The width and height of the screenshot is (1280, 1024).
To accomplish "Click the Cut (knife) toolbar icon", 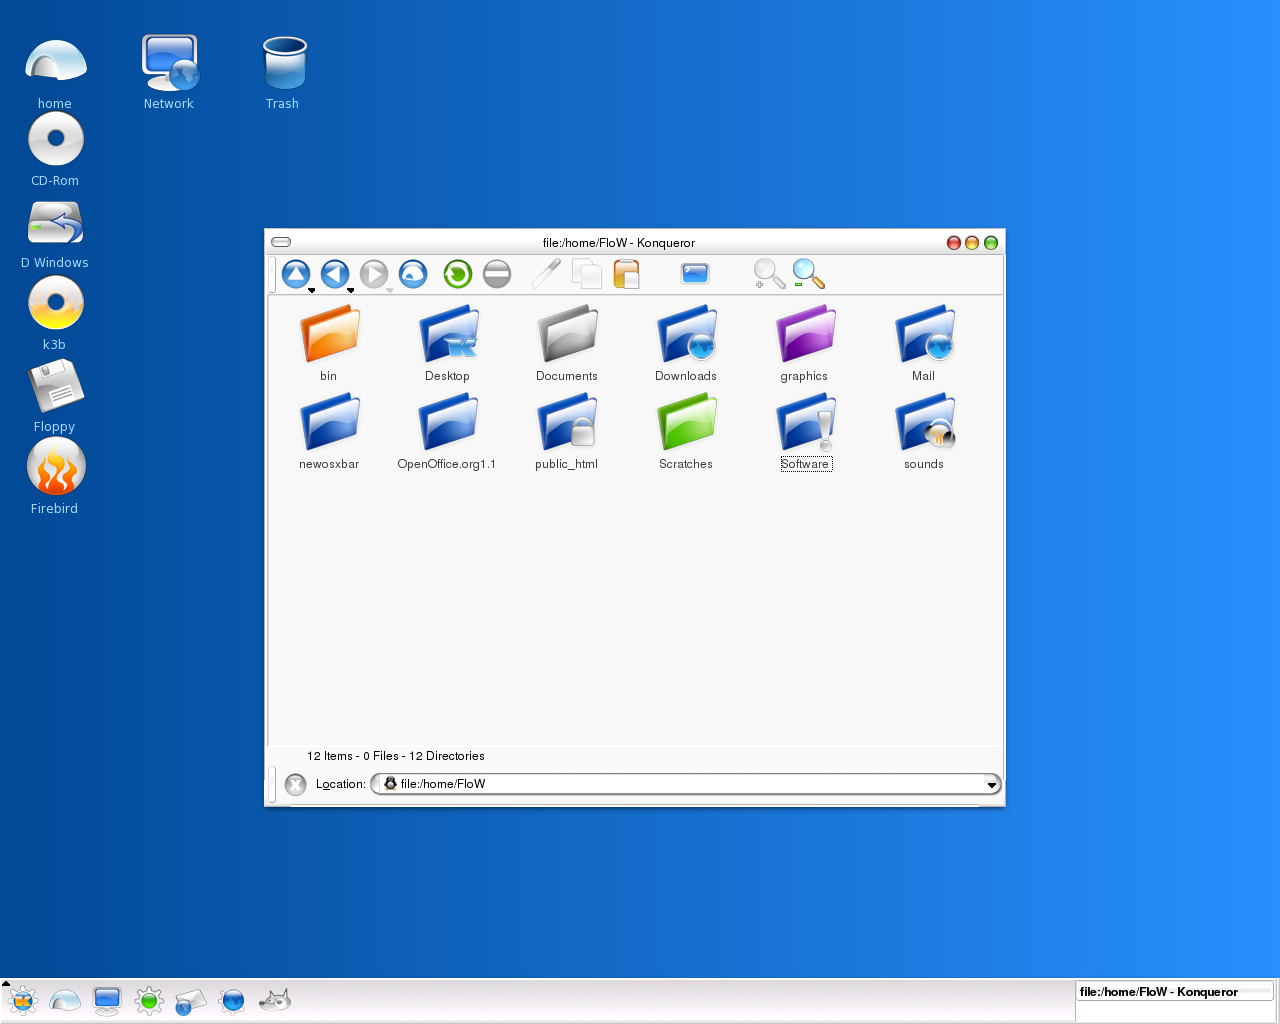I will [546, 273].
